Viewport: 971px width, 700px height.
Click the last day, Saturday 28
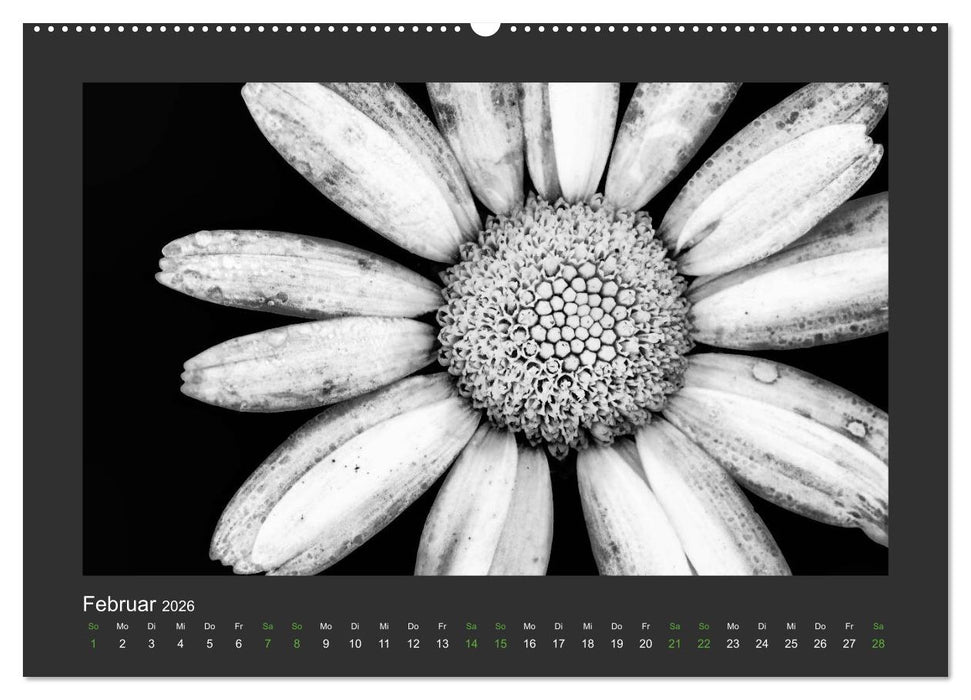(878, 644)
